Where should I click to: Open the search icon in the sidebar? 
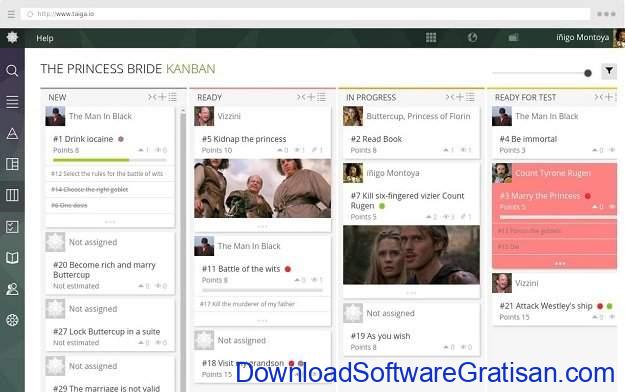tap(12, 71)
